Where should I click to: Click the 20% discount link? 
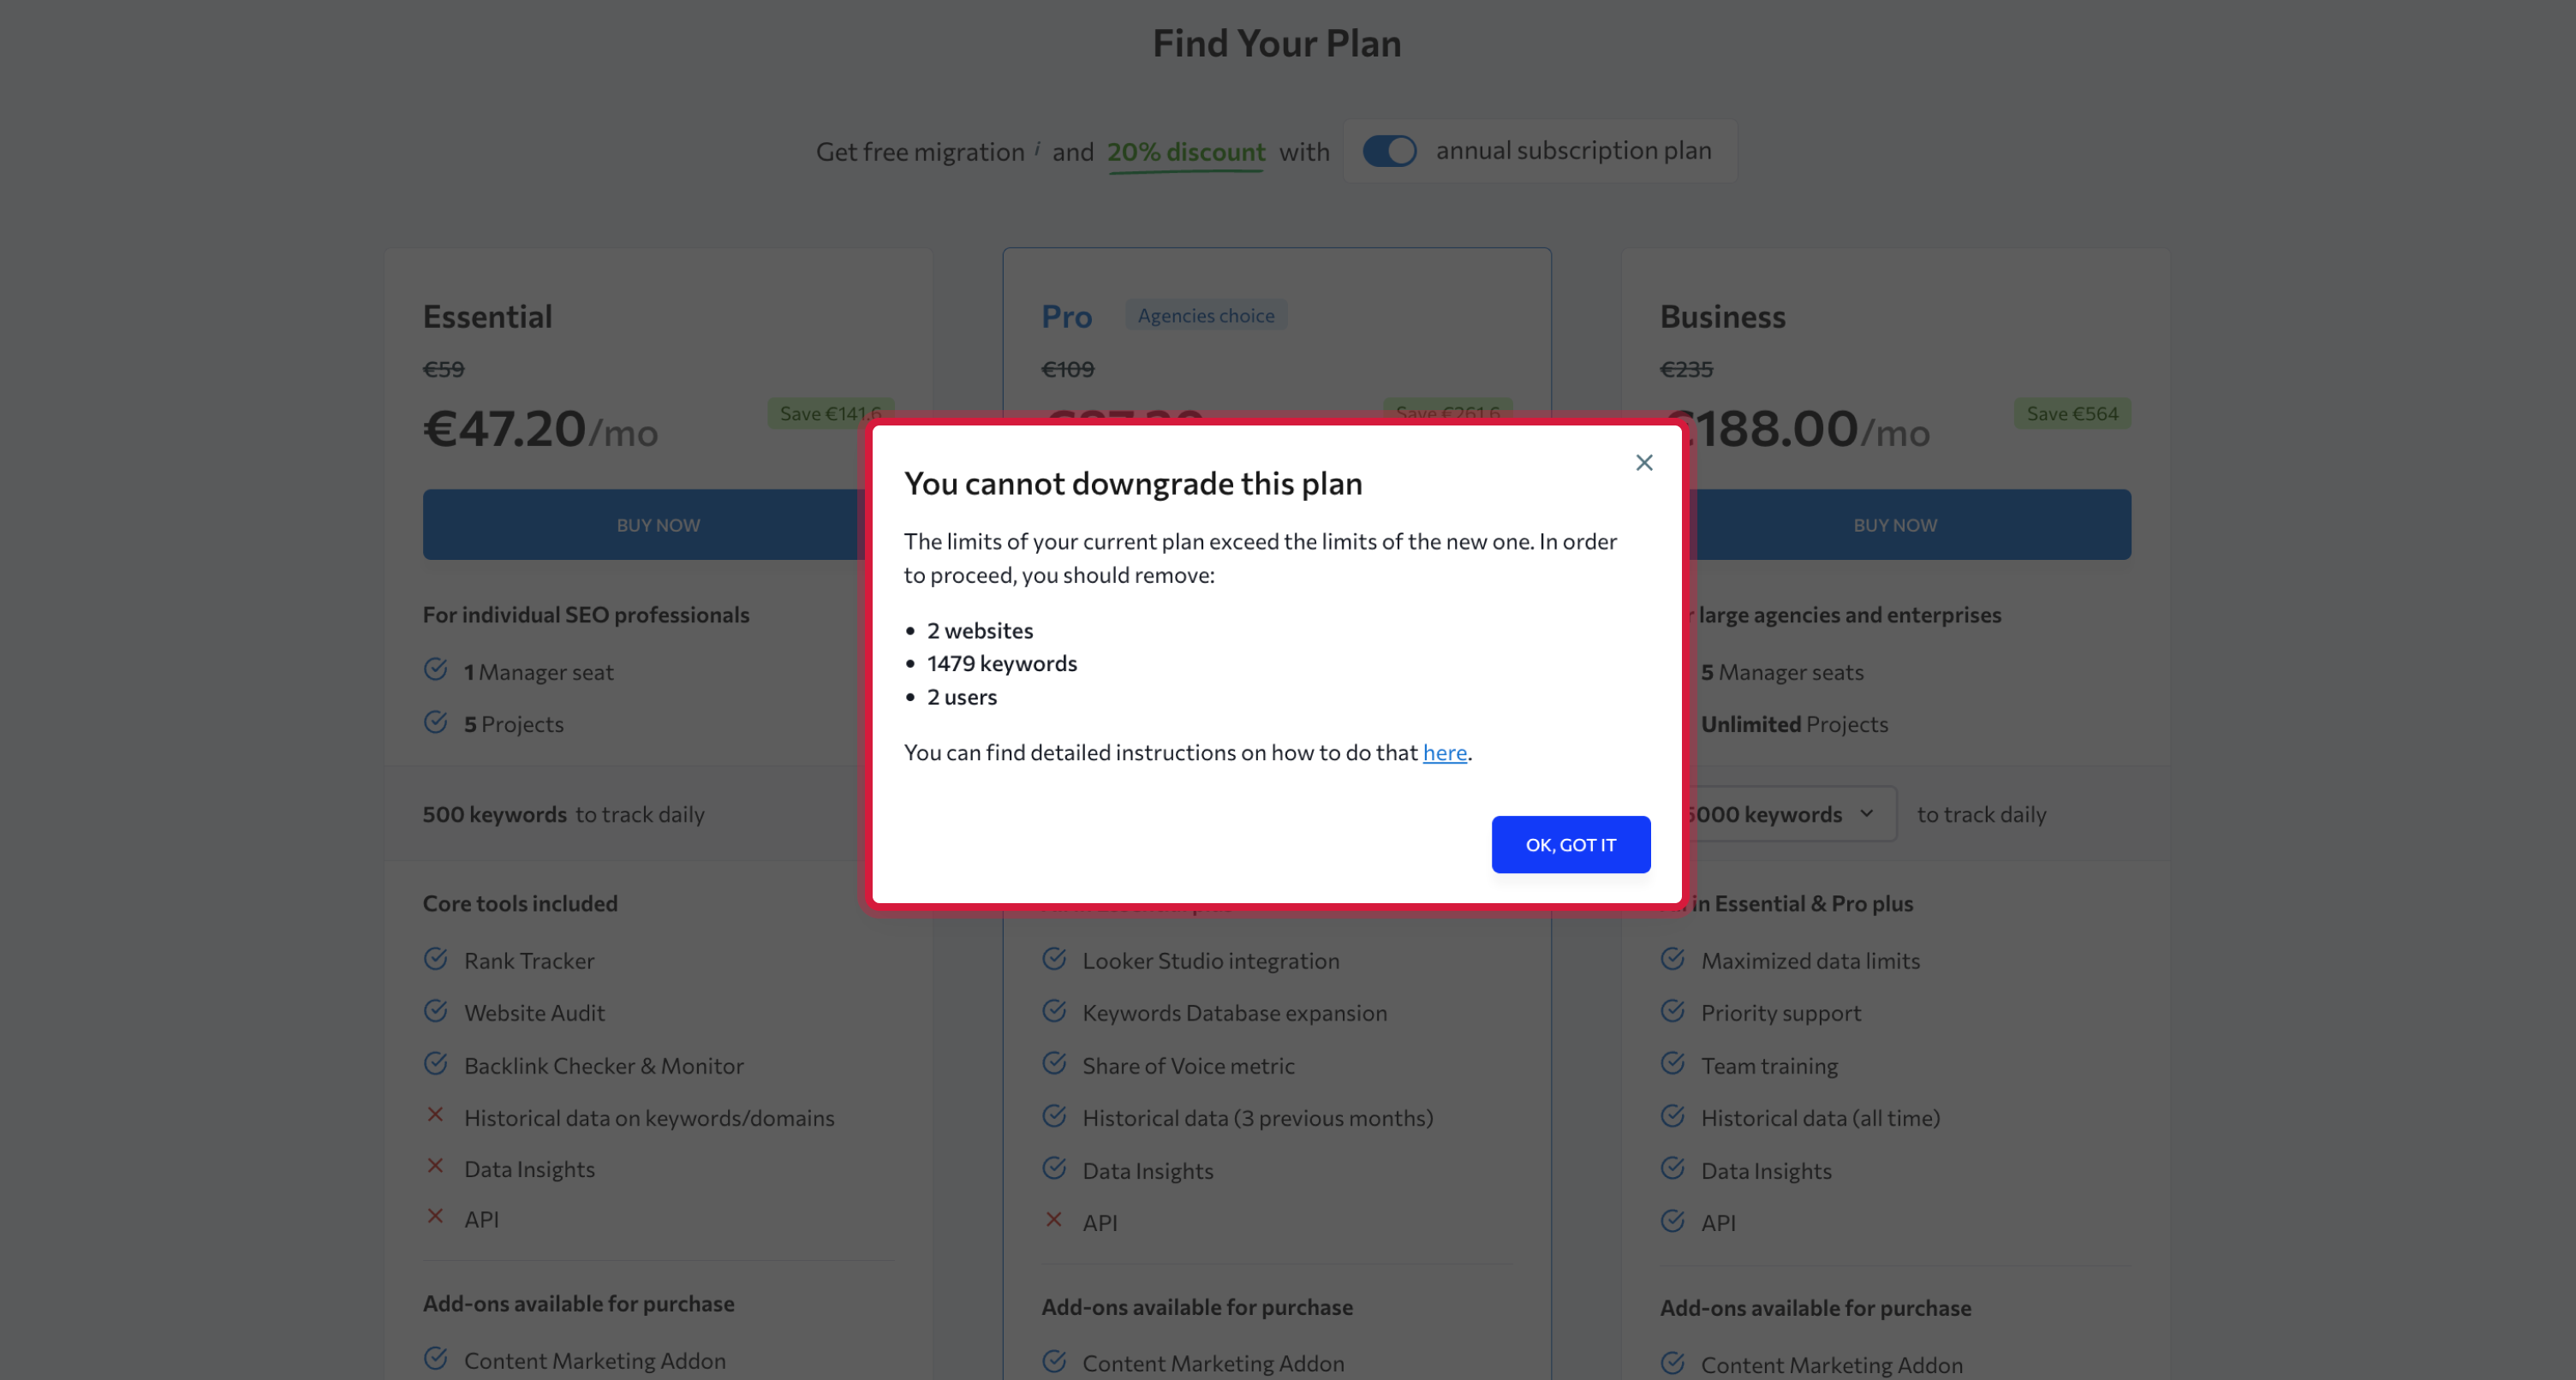click(1186, 151)
